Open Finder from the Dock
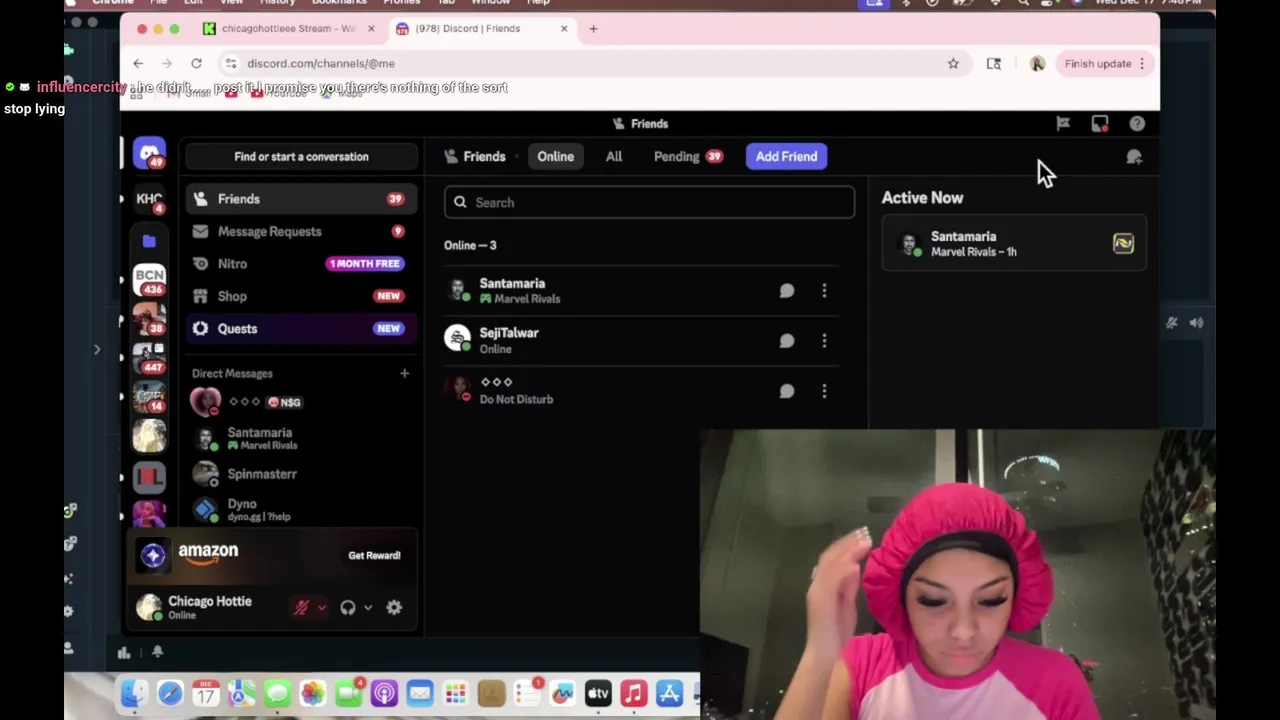The width and height of the screenshot is (1280, 720). pyautogui.click(x=134, y=693)
